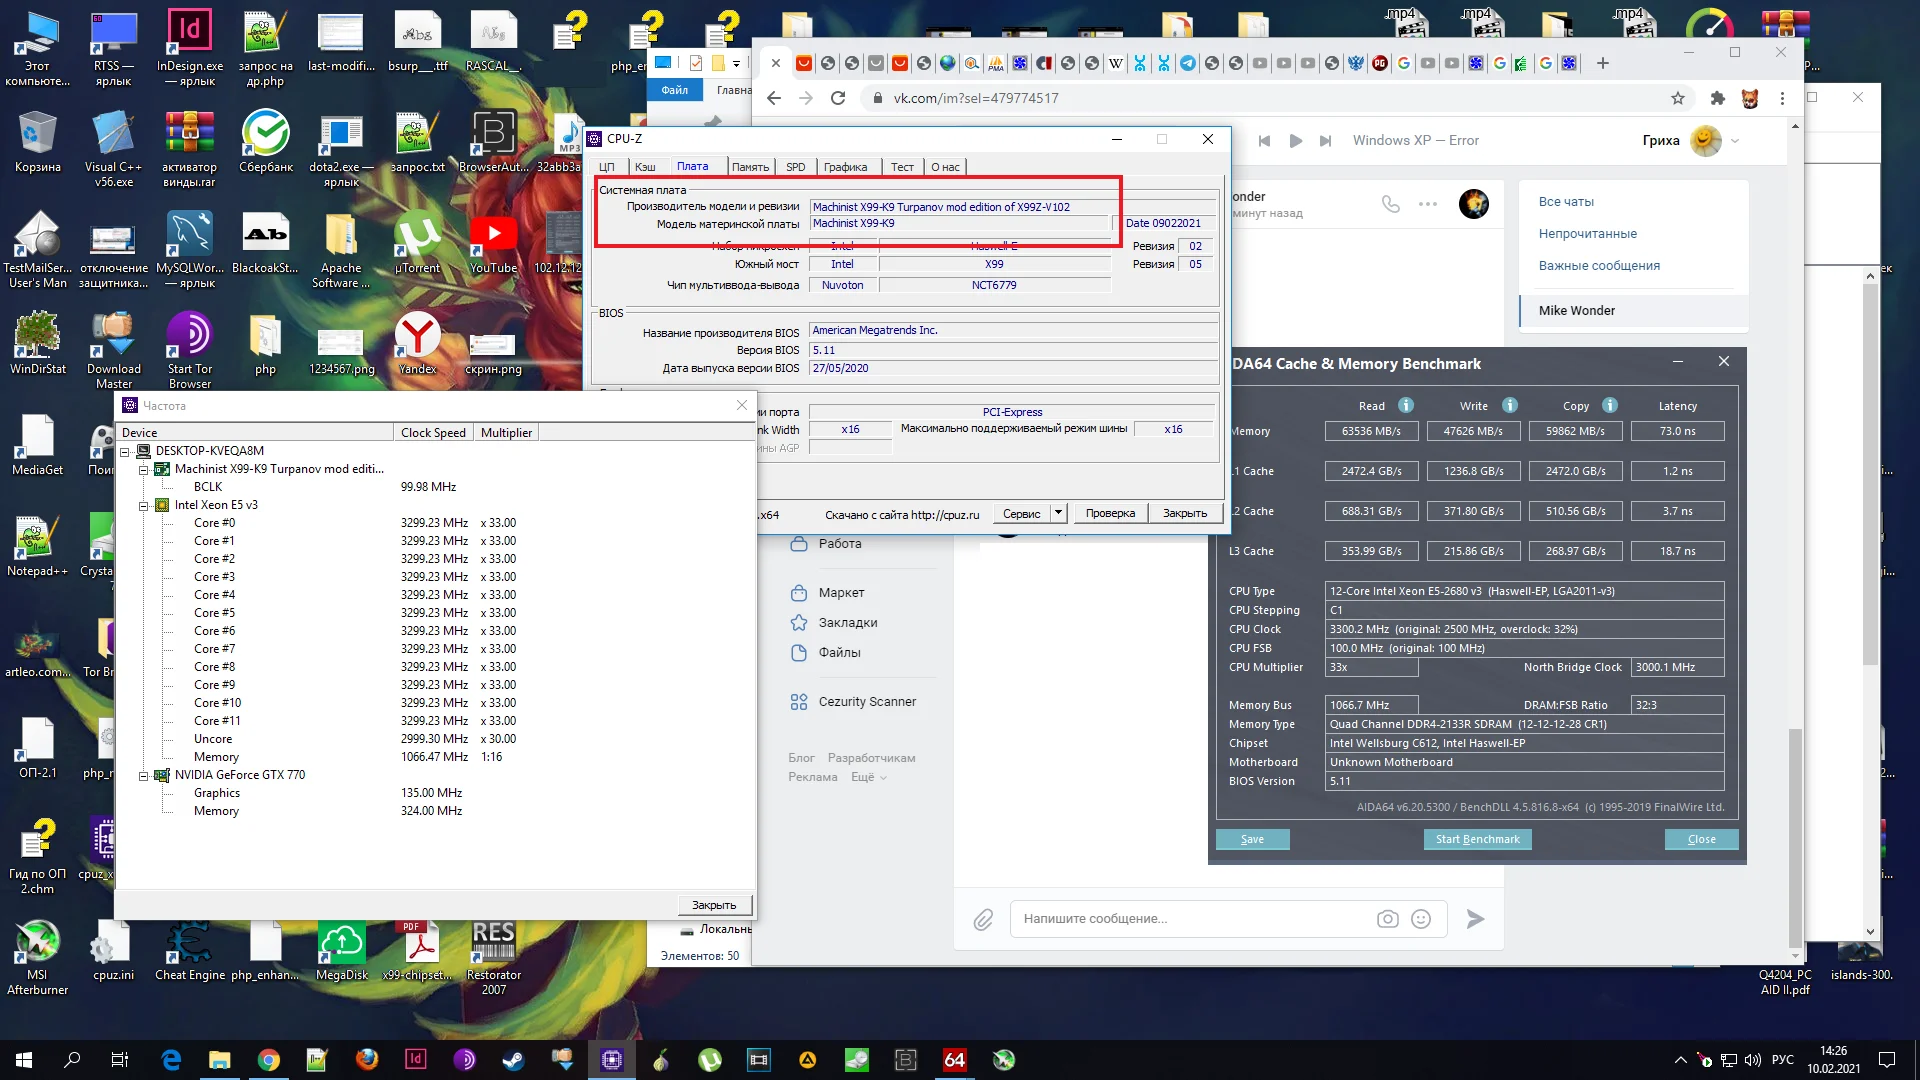
Task: Open the Графика tab in CPU-Z
Action: click(845, 167)
